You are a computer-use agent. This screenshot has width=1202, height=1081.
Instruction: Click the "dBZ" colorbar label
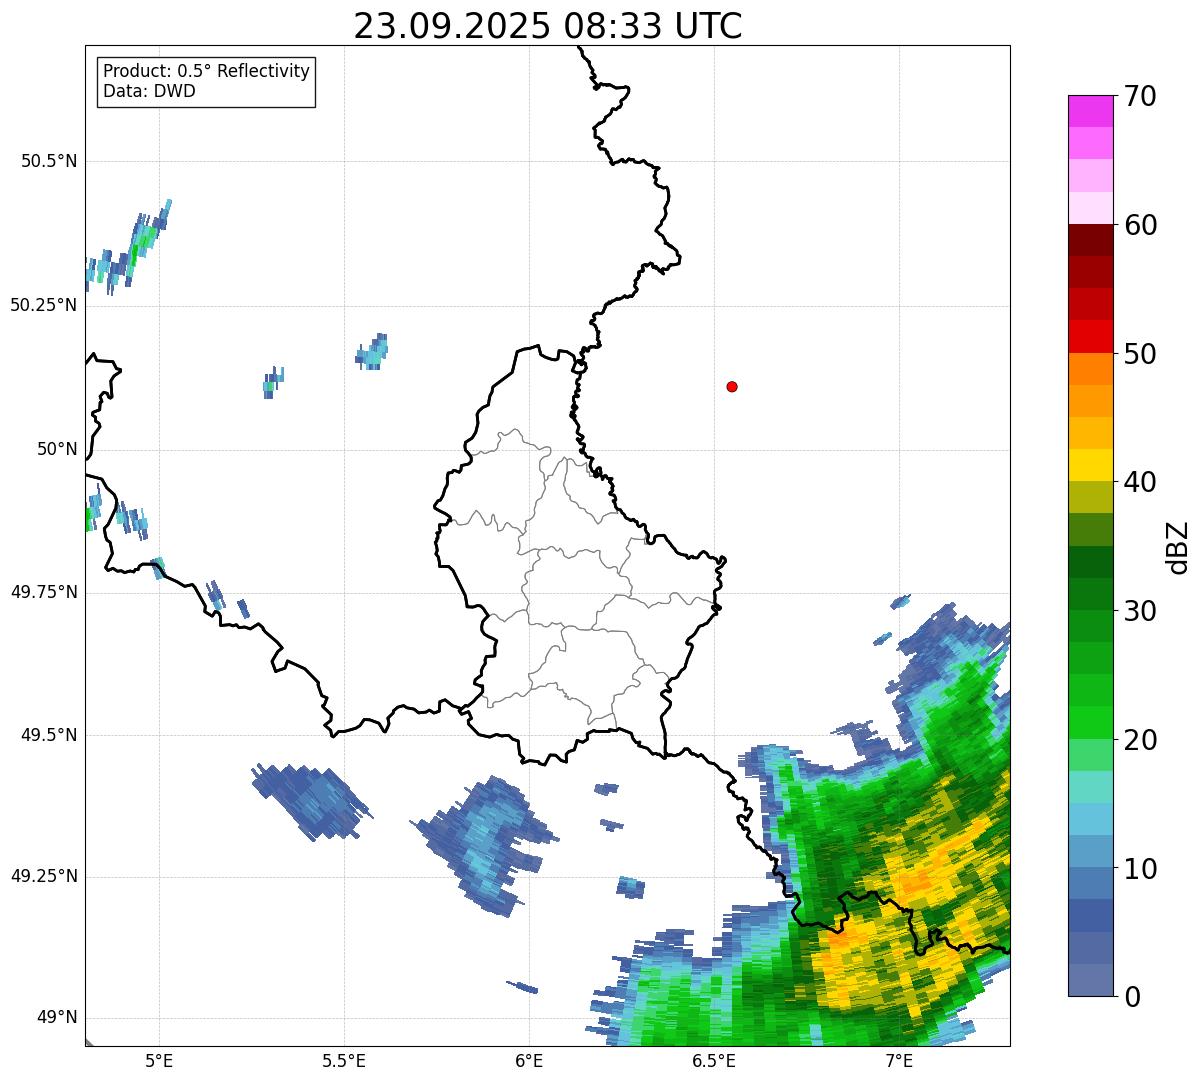click(1178, 547)
